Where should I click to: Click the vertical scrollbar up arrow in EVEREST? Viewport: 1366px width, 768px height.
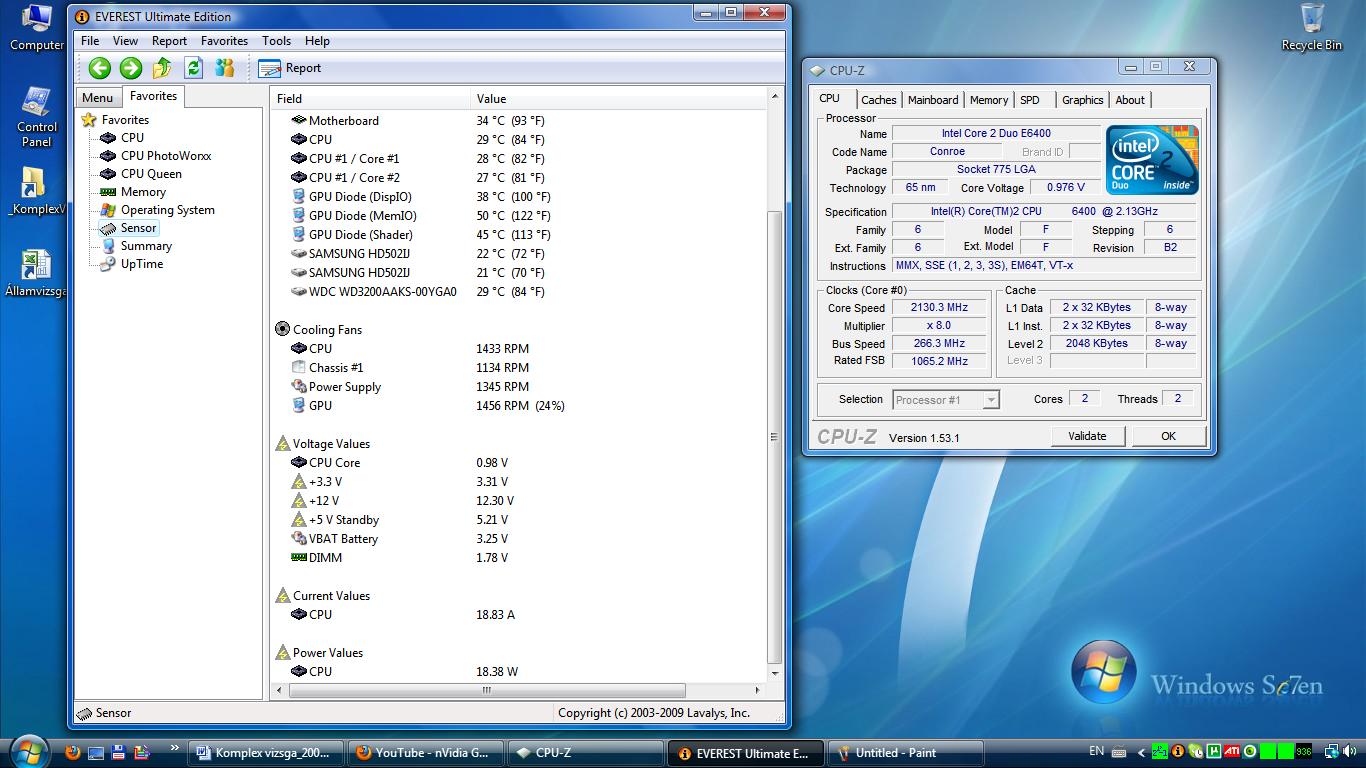(x=774, y=97)
